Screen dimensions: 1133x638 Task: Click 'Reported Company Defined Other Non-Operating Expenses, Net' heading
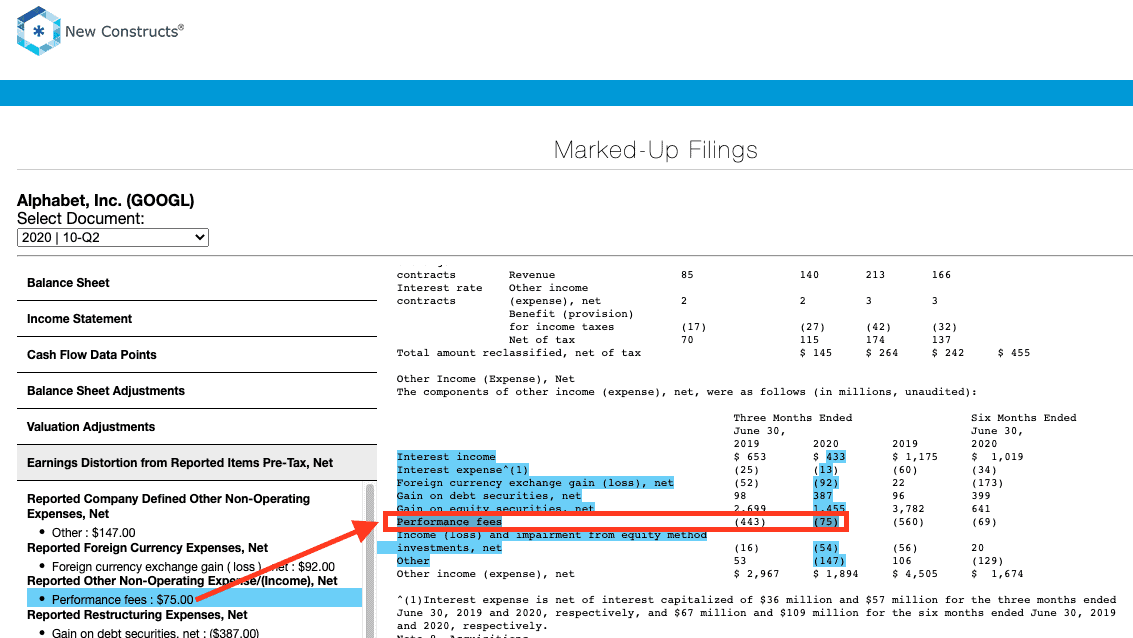[x=168, y=506]
